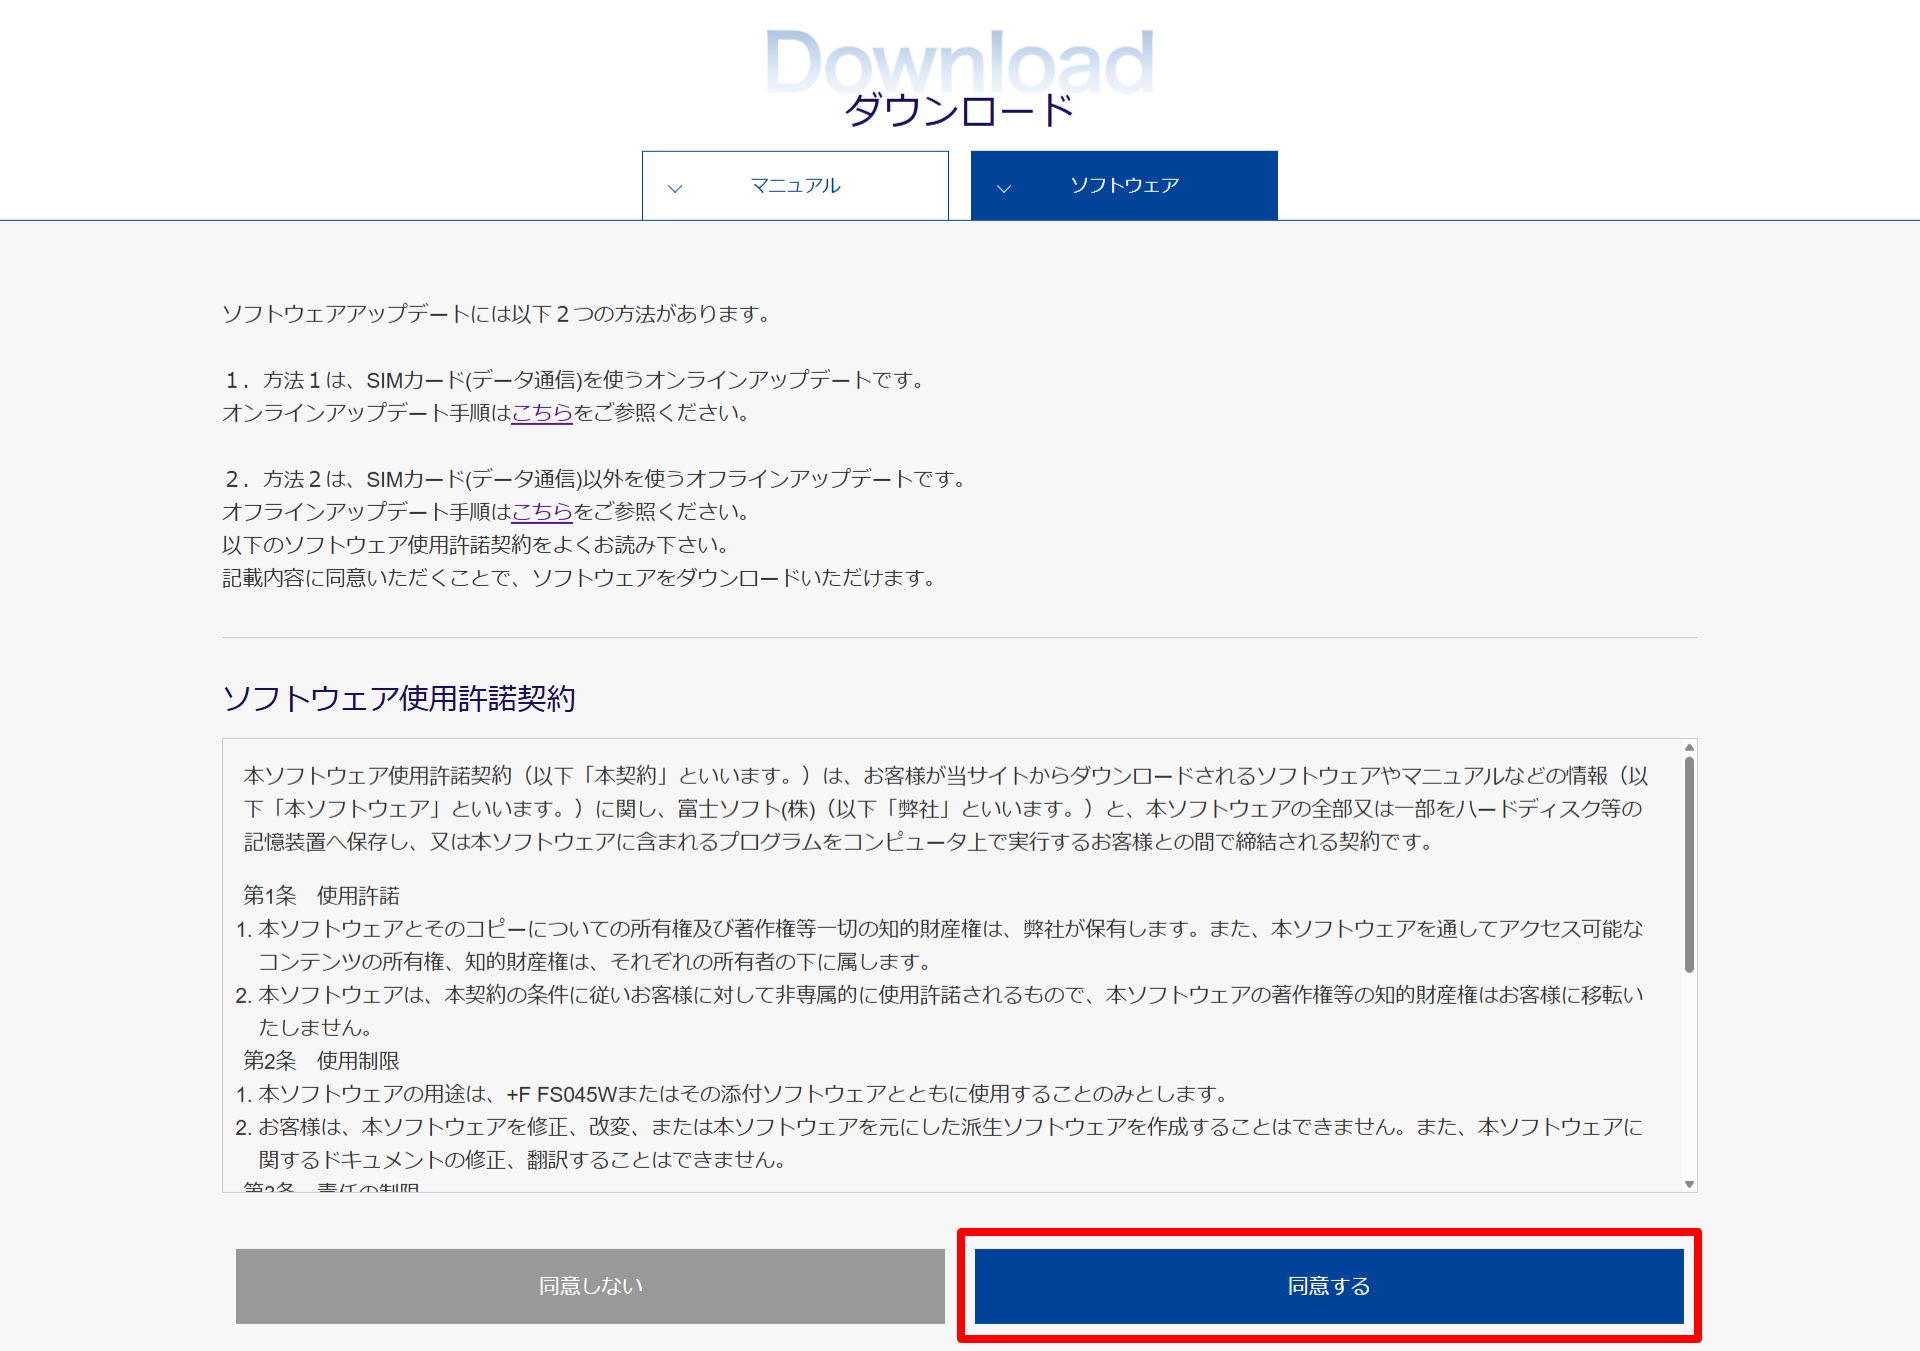The image size is (1920, 1351).
Task: Click the chevron icon on マニュアル tab
Action: [x=675, y=188]
